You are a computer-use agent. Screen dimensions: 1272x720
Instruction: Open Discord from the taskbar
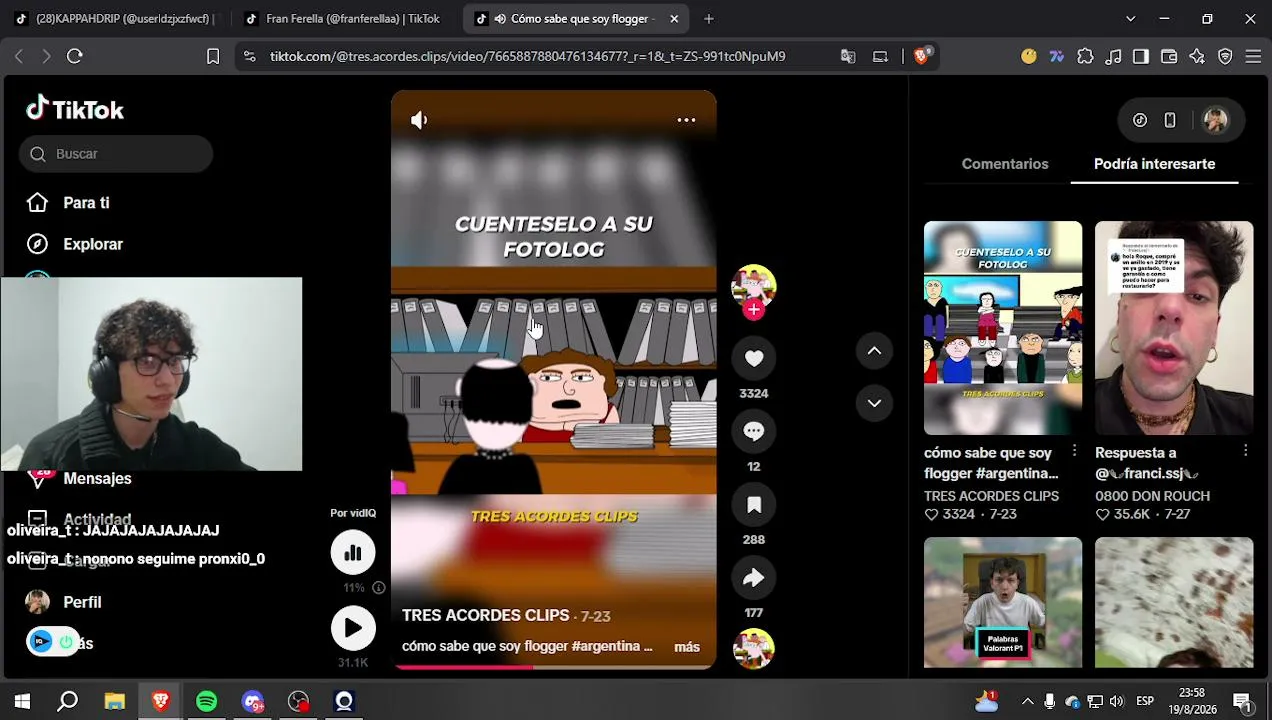point(253,702)
